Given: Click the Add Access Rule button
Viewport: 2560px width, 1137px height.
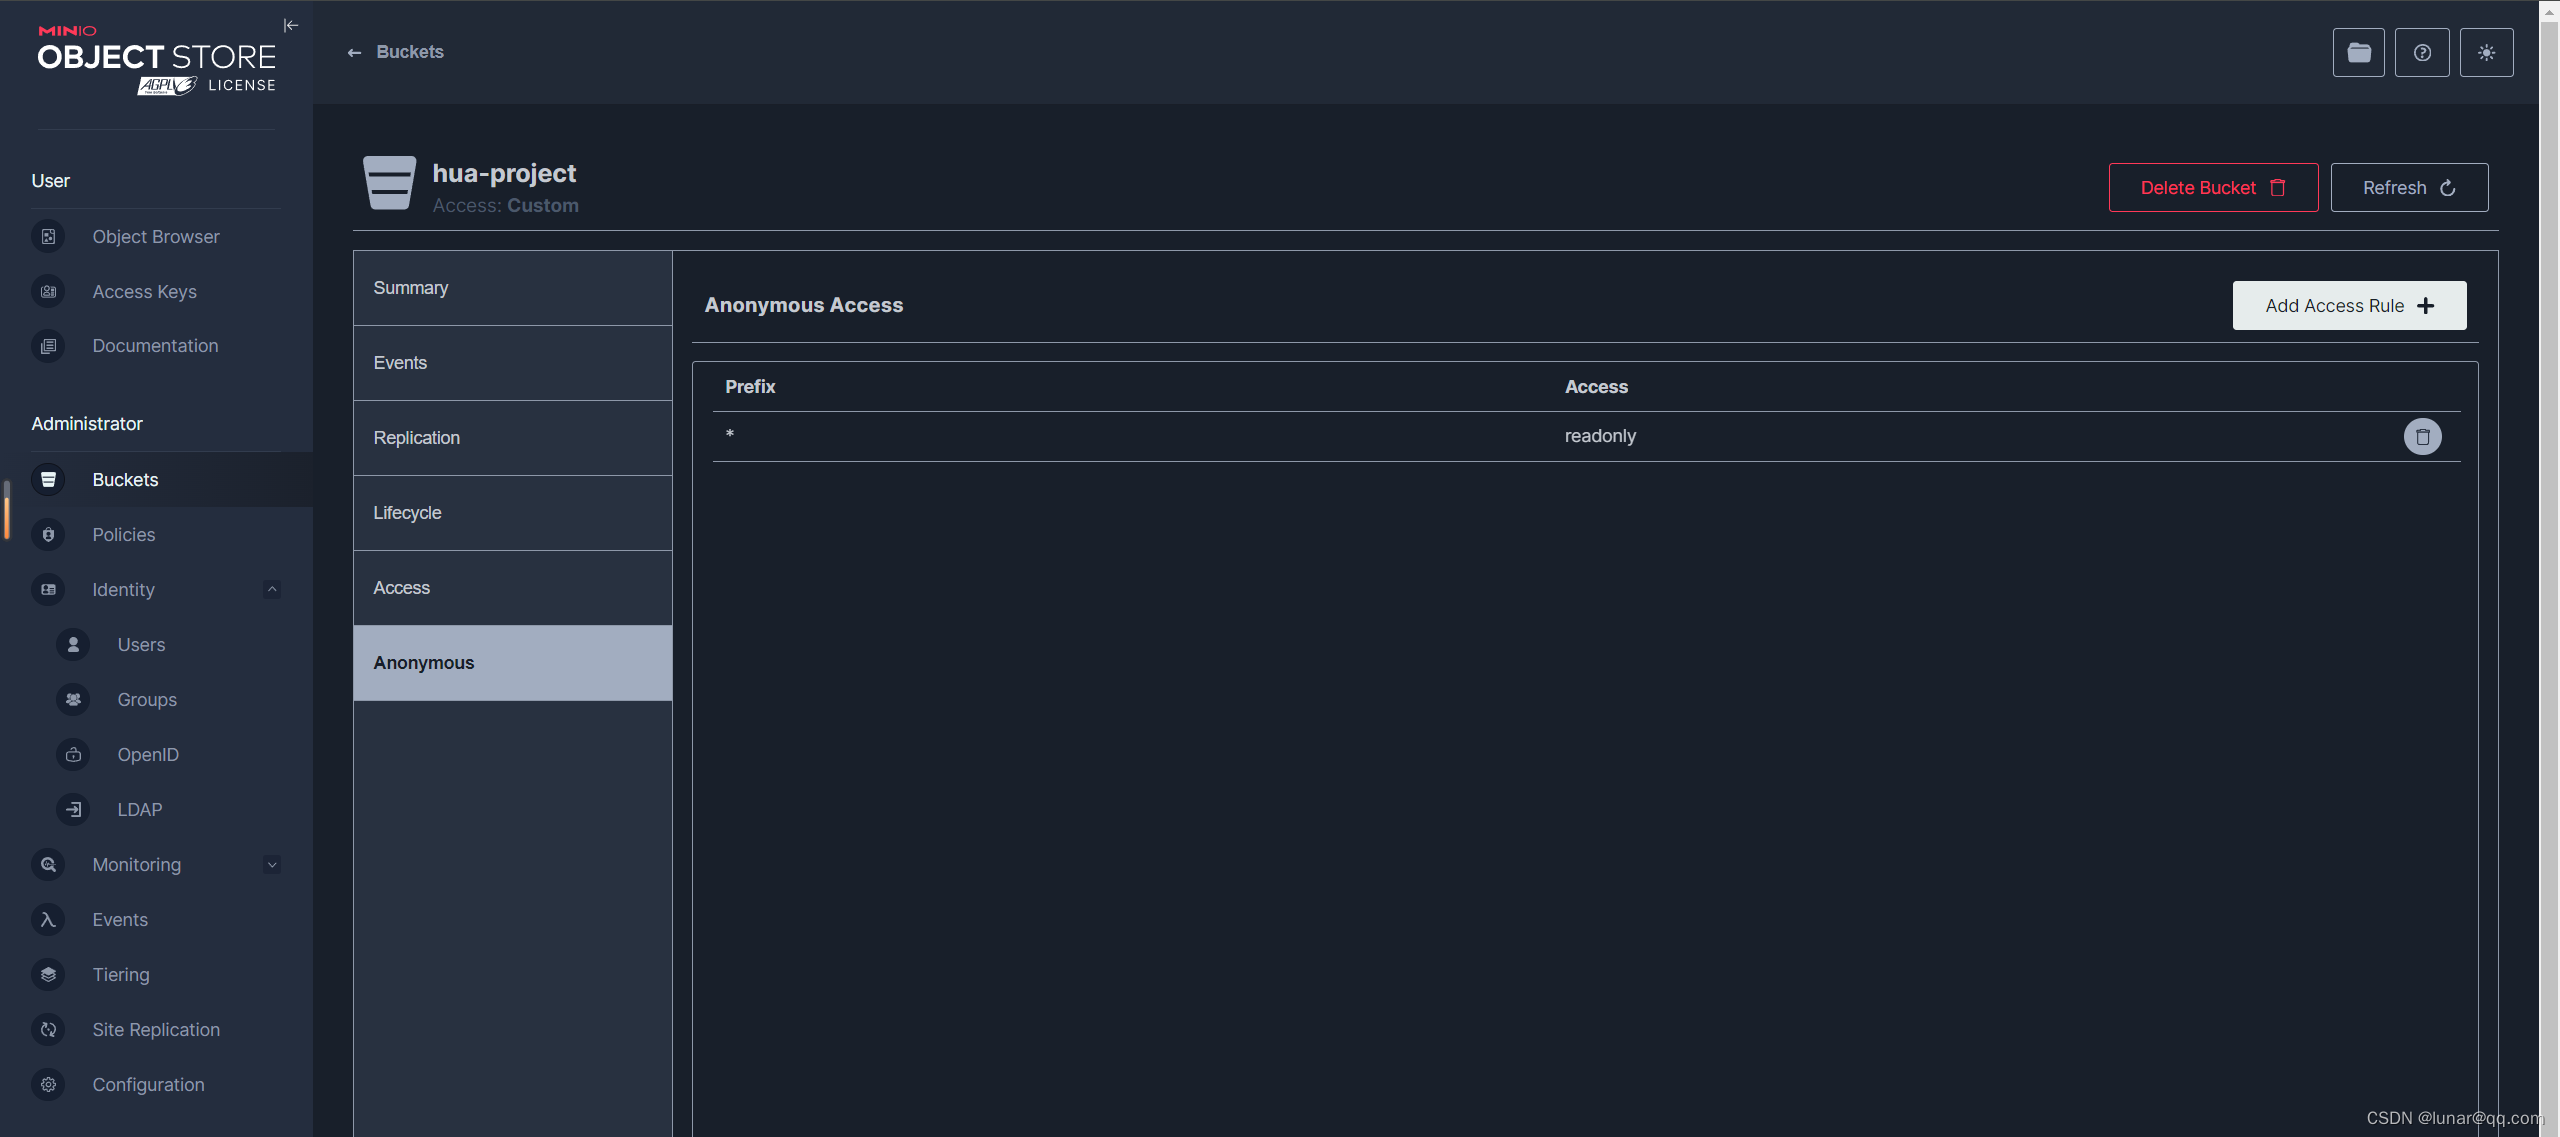Looking at the screenshot, I should tap(2348, 306).
